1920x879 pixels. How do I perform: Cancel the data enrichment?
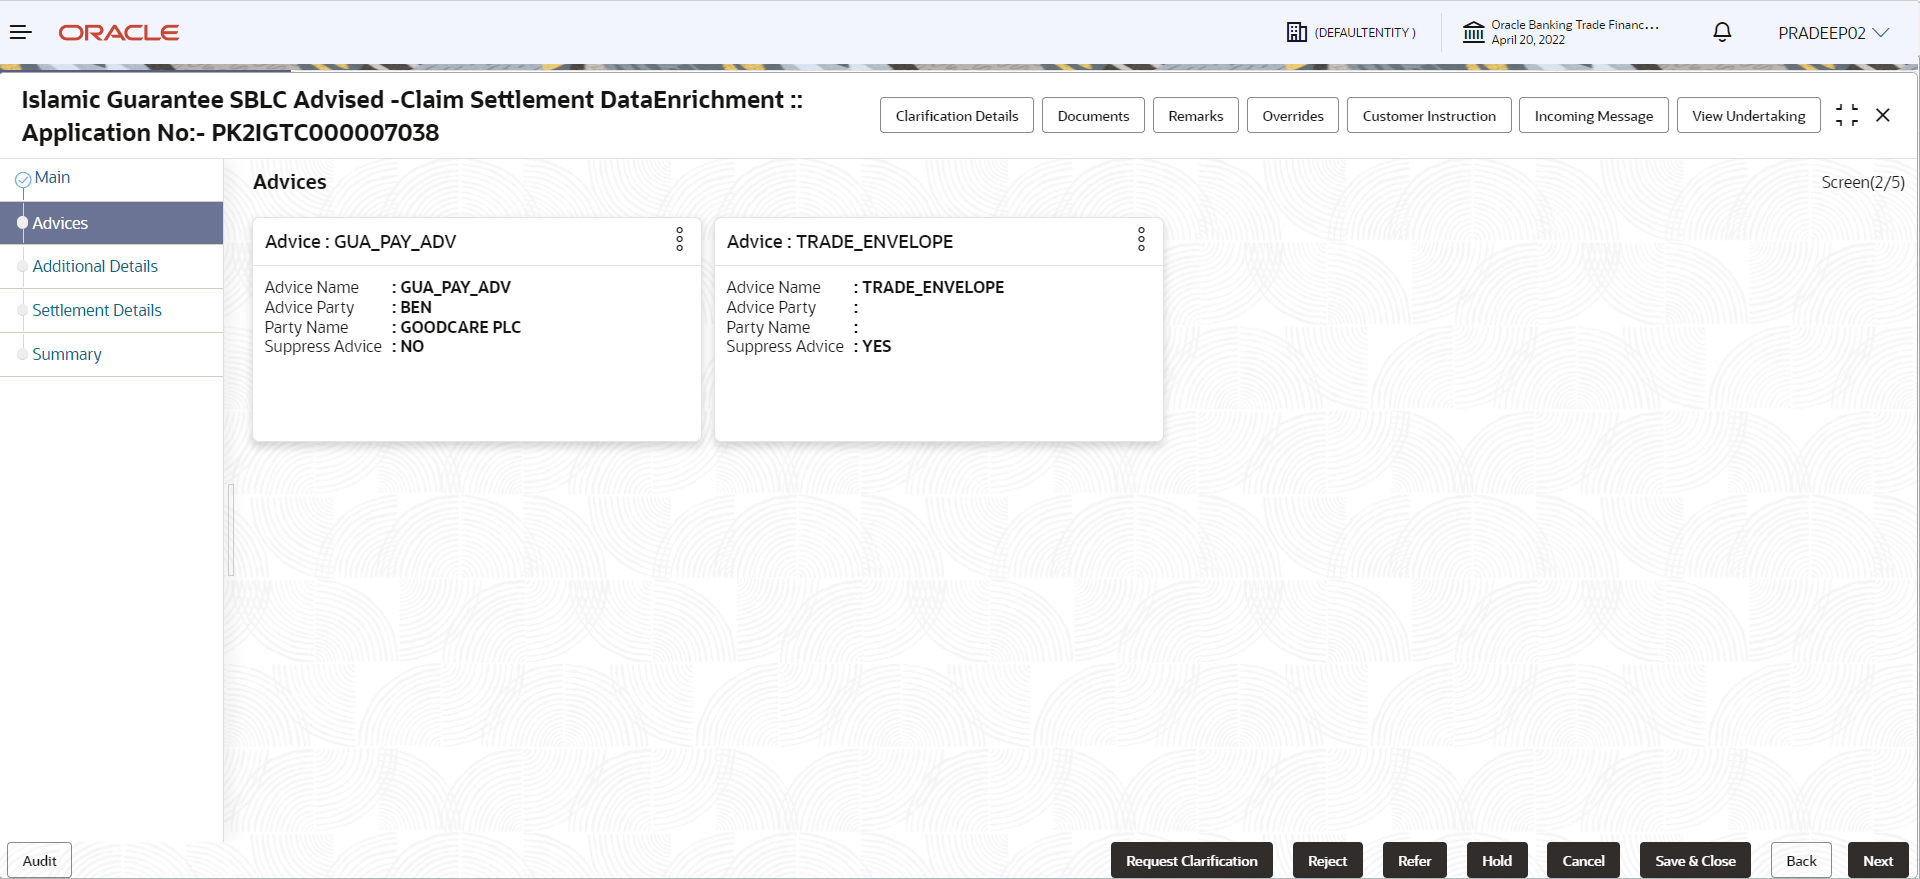(x=1584, y=860)
